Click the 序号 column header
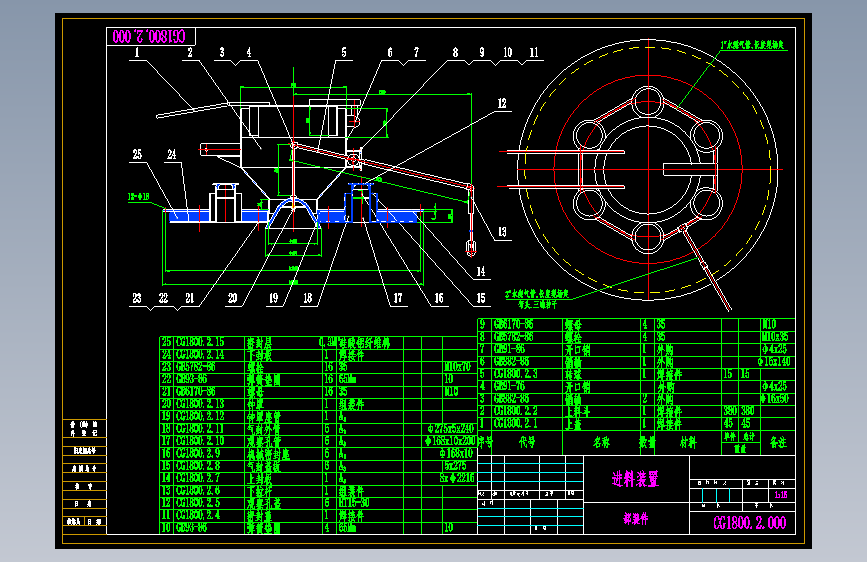867x562 pixels. click(485, 442)
